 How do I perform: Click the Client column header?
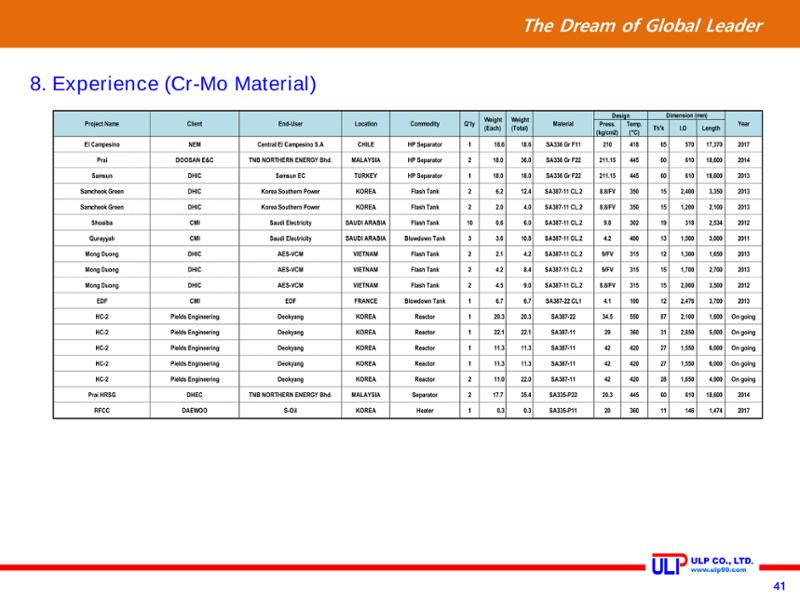(x=194, y=124)
